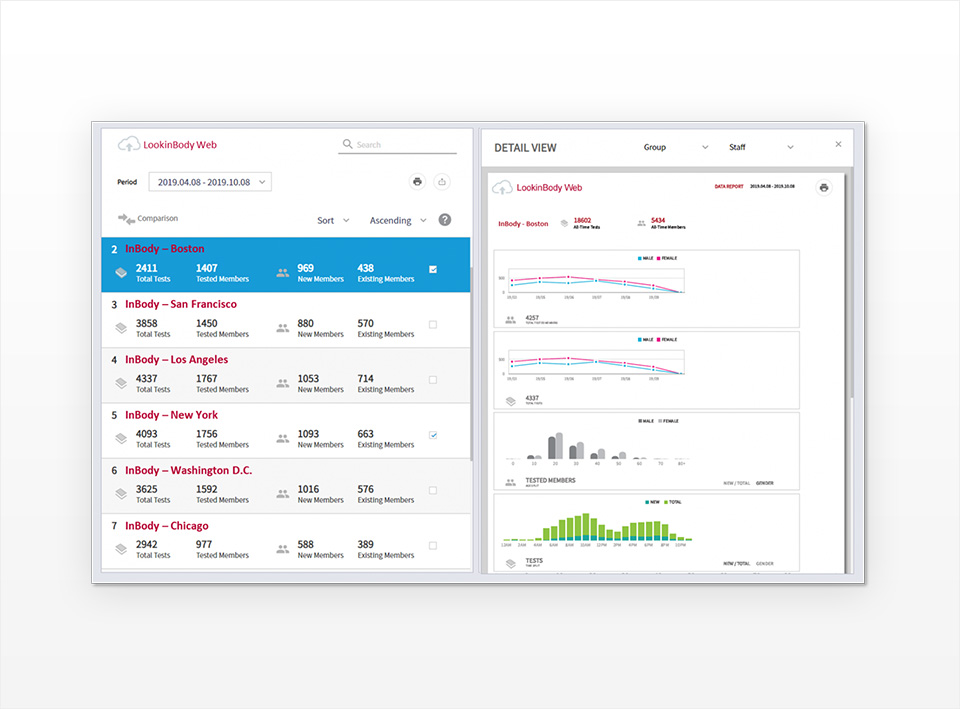
Task: Open the Sort dropdown
Action: point(333,220)
